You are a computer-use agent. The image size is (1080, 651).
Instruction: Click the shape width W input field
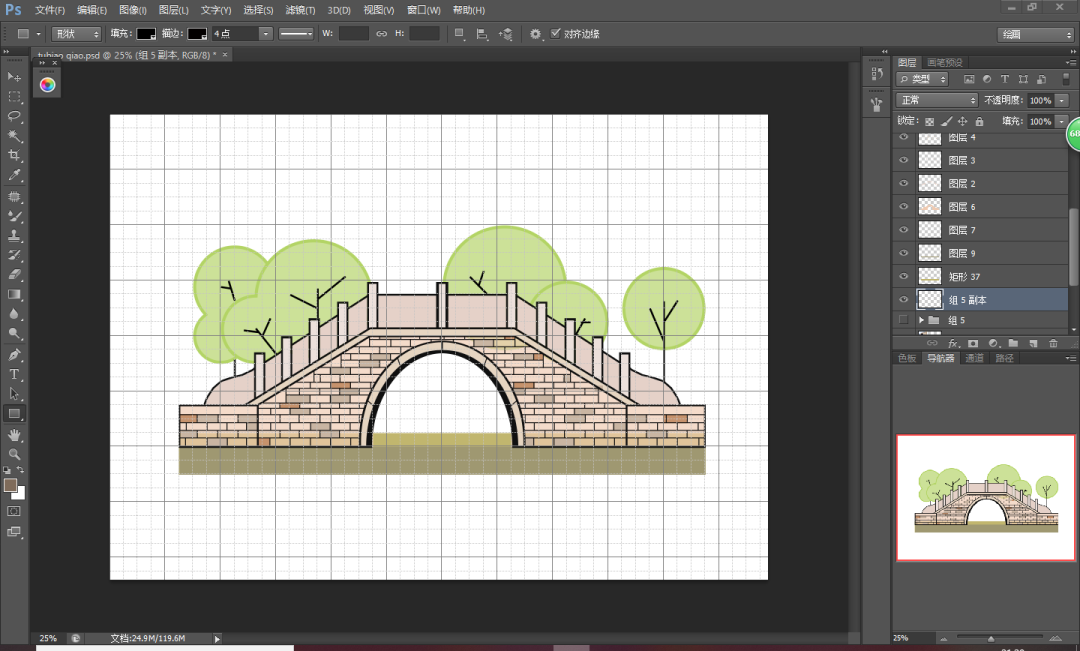coord(354,33)
